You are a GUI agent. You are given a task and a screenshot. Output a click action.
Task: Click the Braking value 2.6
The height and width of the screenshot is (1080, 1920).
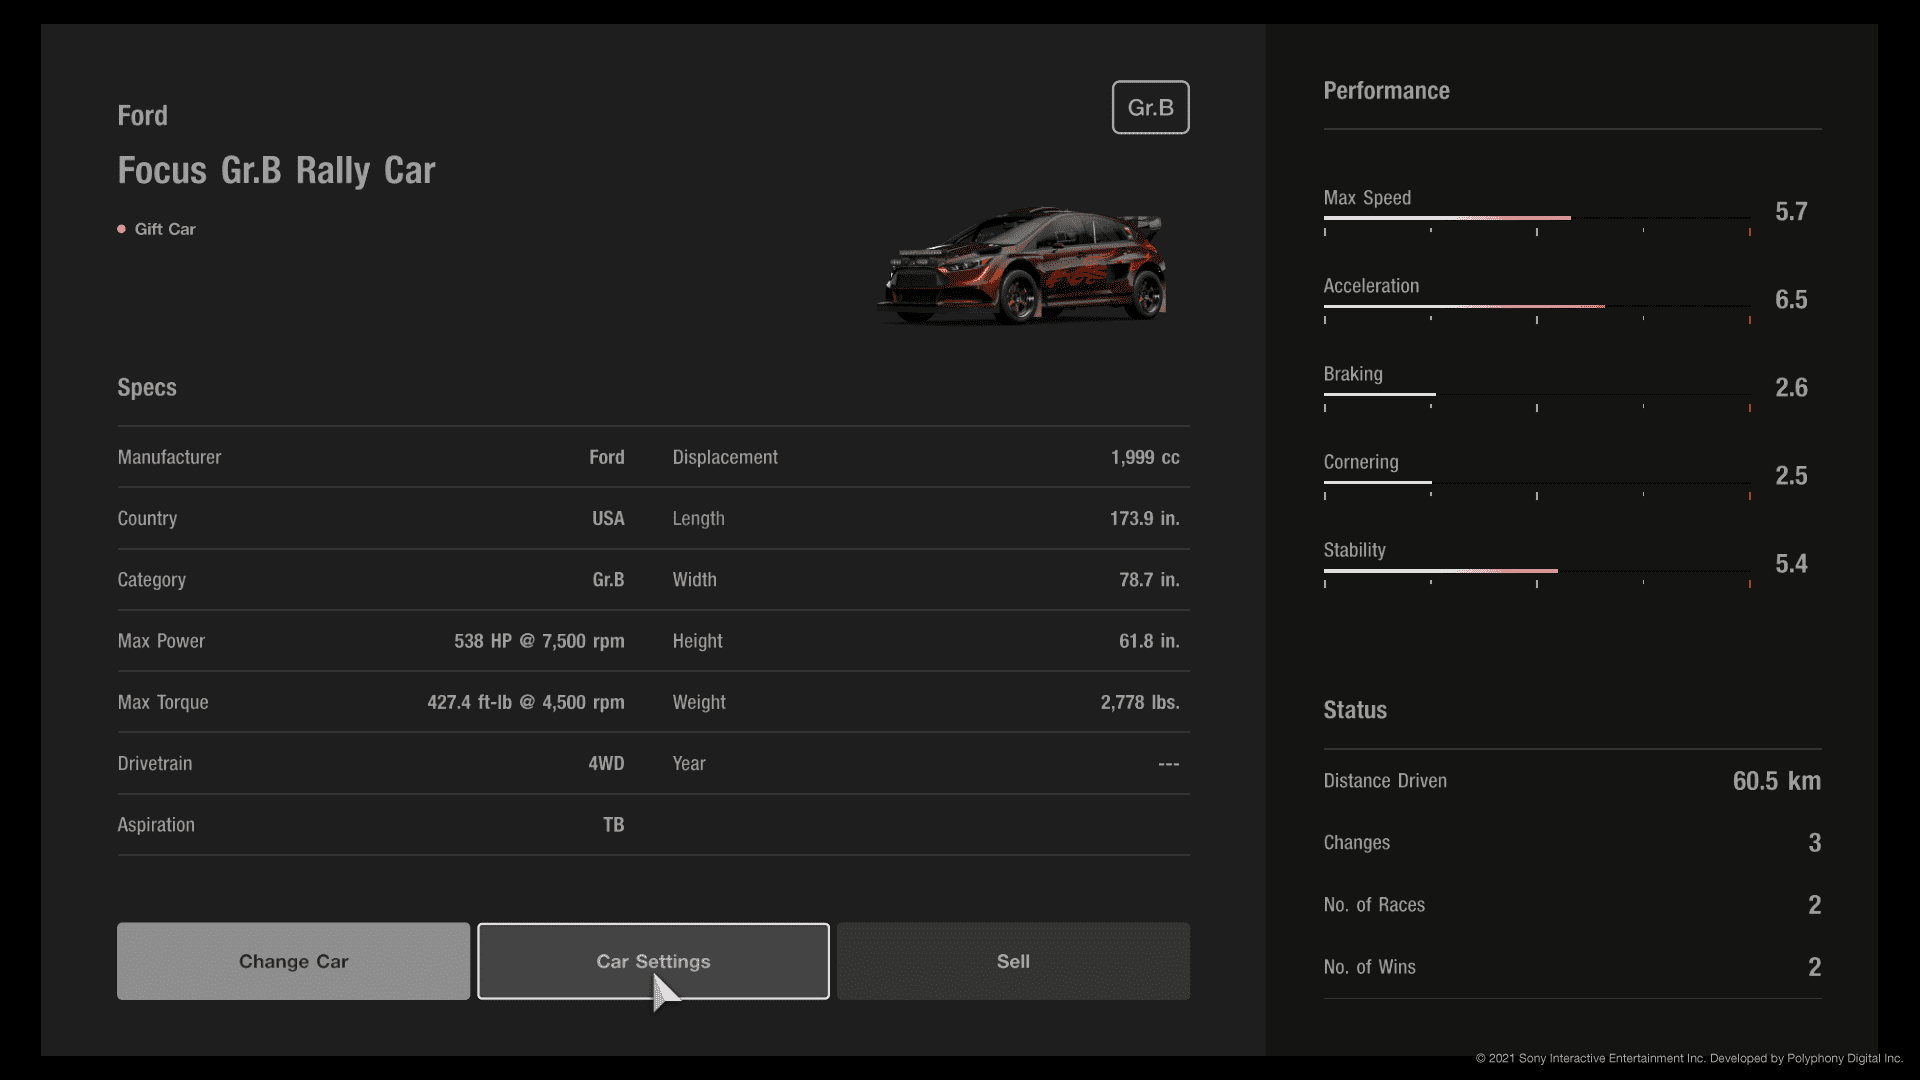(x=1791, y=388)
